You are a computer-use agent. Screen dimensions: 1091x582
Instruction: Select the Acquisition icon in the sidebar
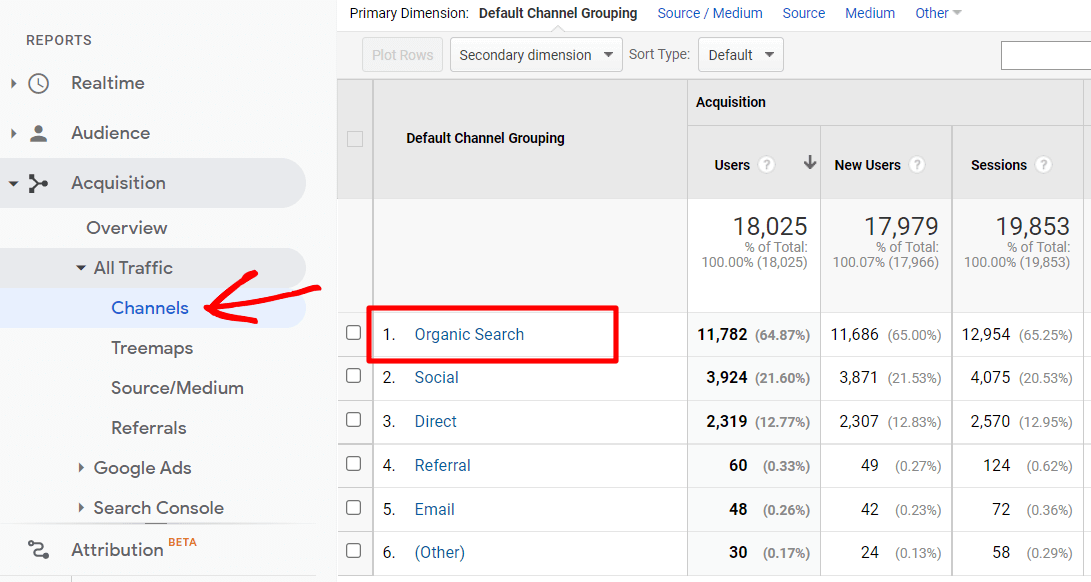(38, 183)
